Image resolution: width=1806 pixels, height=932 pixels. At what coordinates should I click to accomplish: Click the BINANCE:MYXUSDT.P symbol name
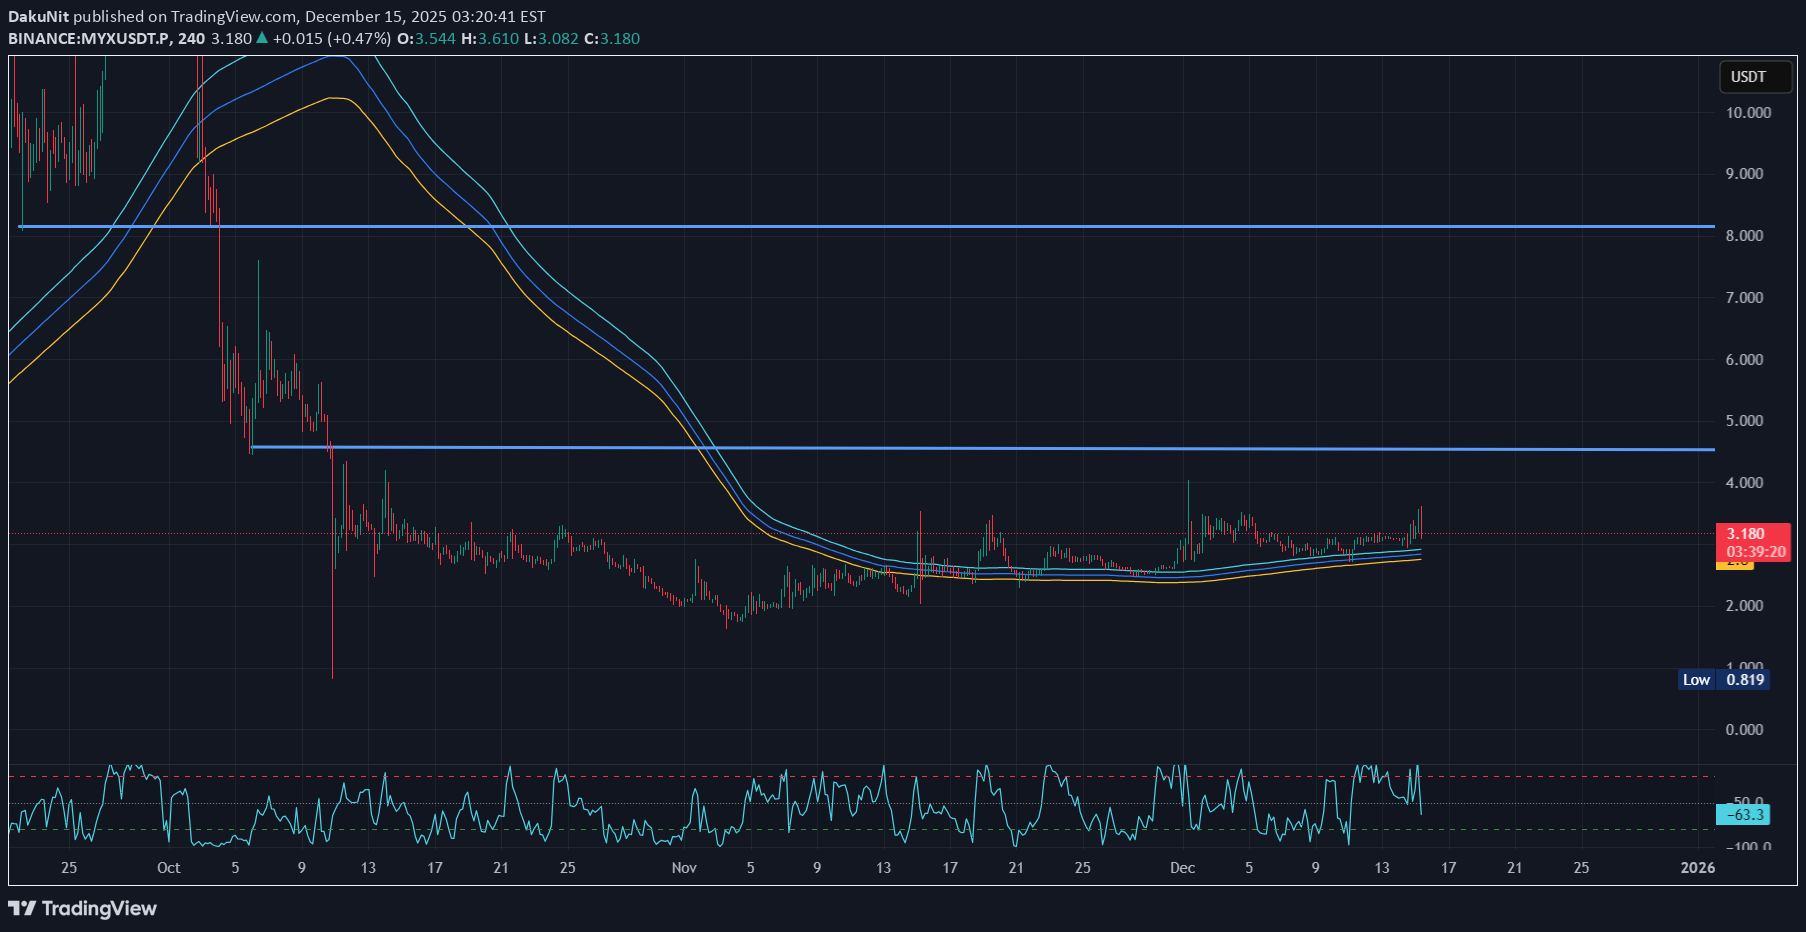(89, 39)
